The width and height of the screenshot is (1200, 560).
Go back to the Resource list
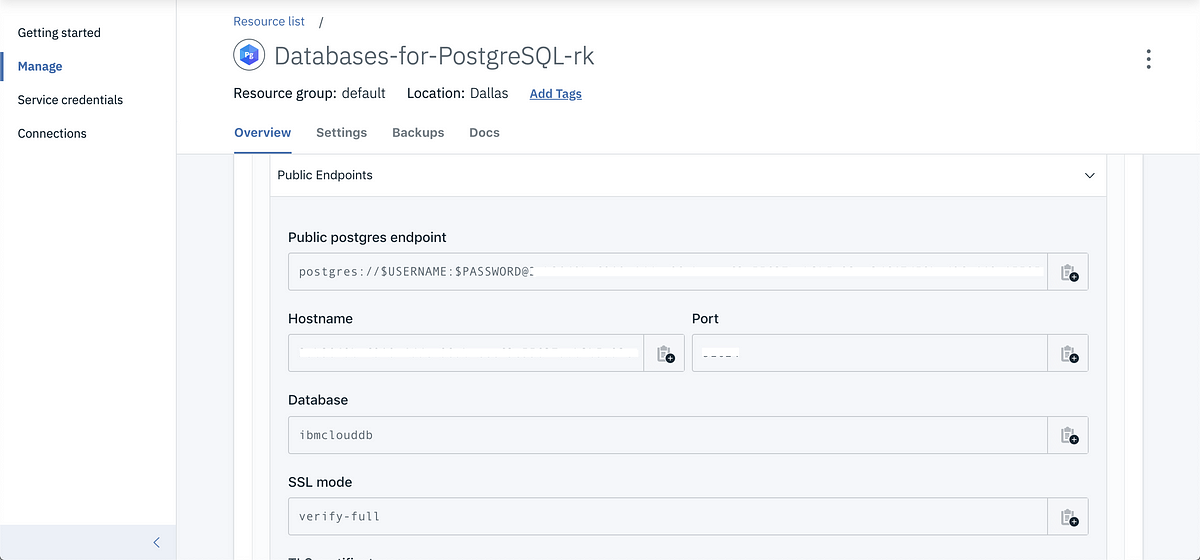(269, 21)
